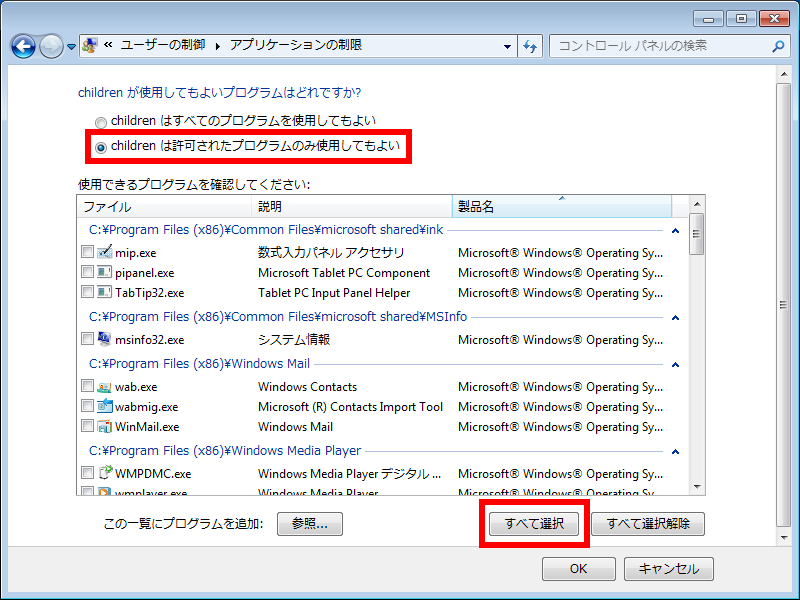Select the Tablet PC Input Panel Helper description
The height and width of the screenshot is (600, 800).
(334, 293)
